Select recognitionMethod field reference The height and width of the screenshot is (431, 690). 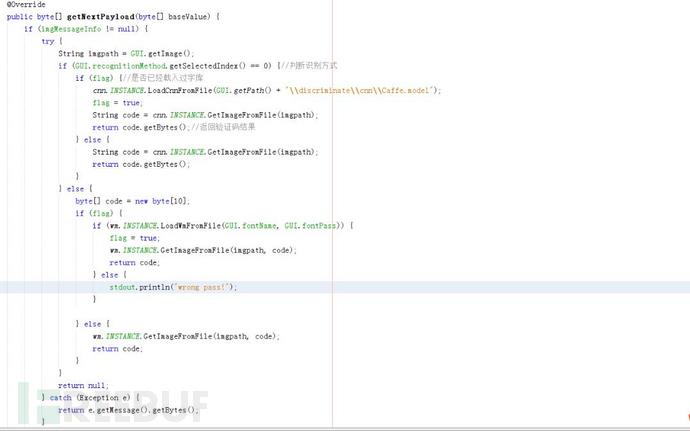click(129, 66)
